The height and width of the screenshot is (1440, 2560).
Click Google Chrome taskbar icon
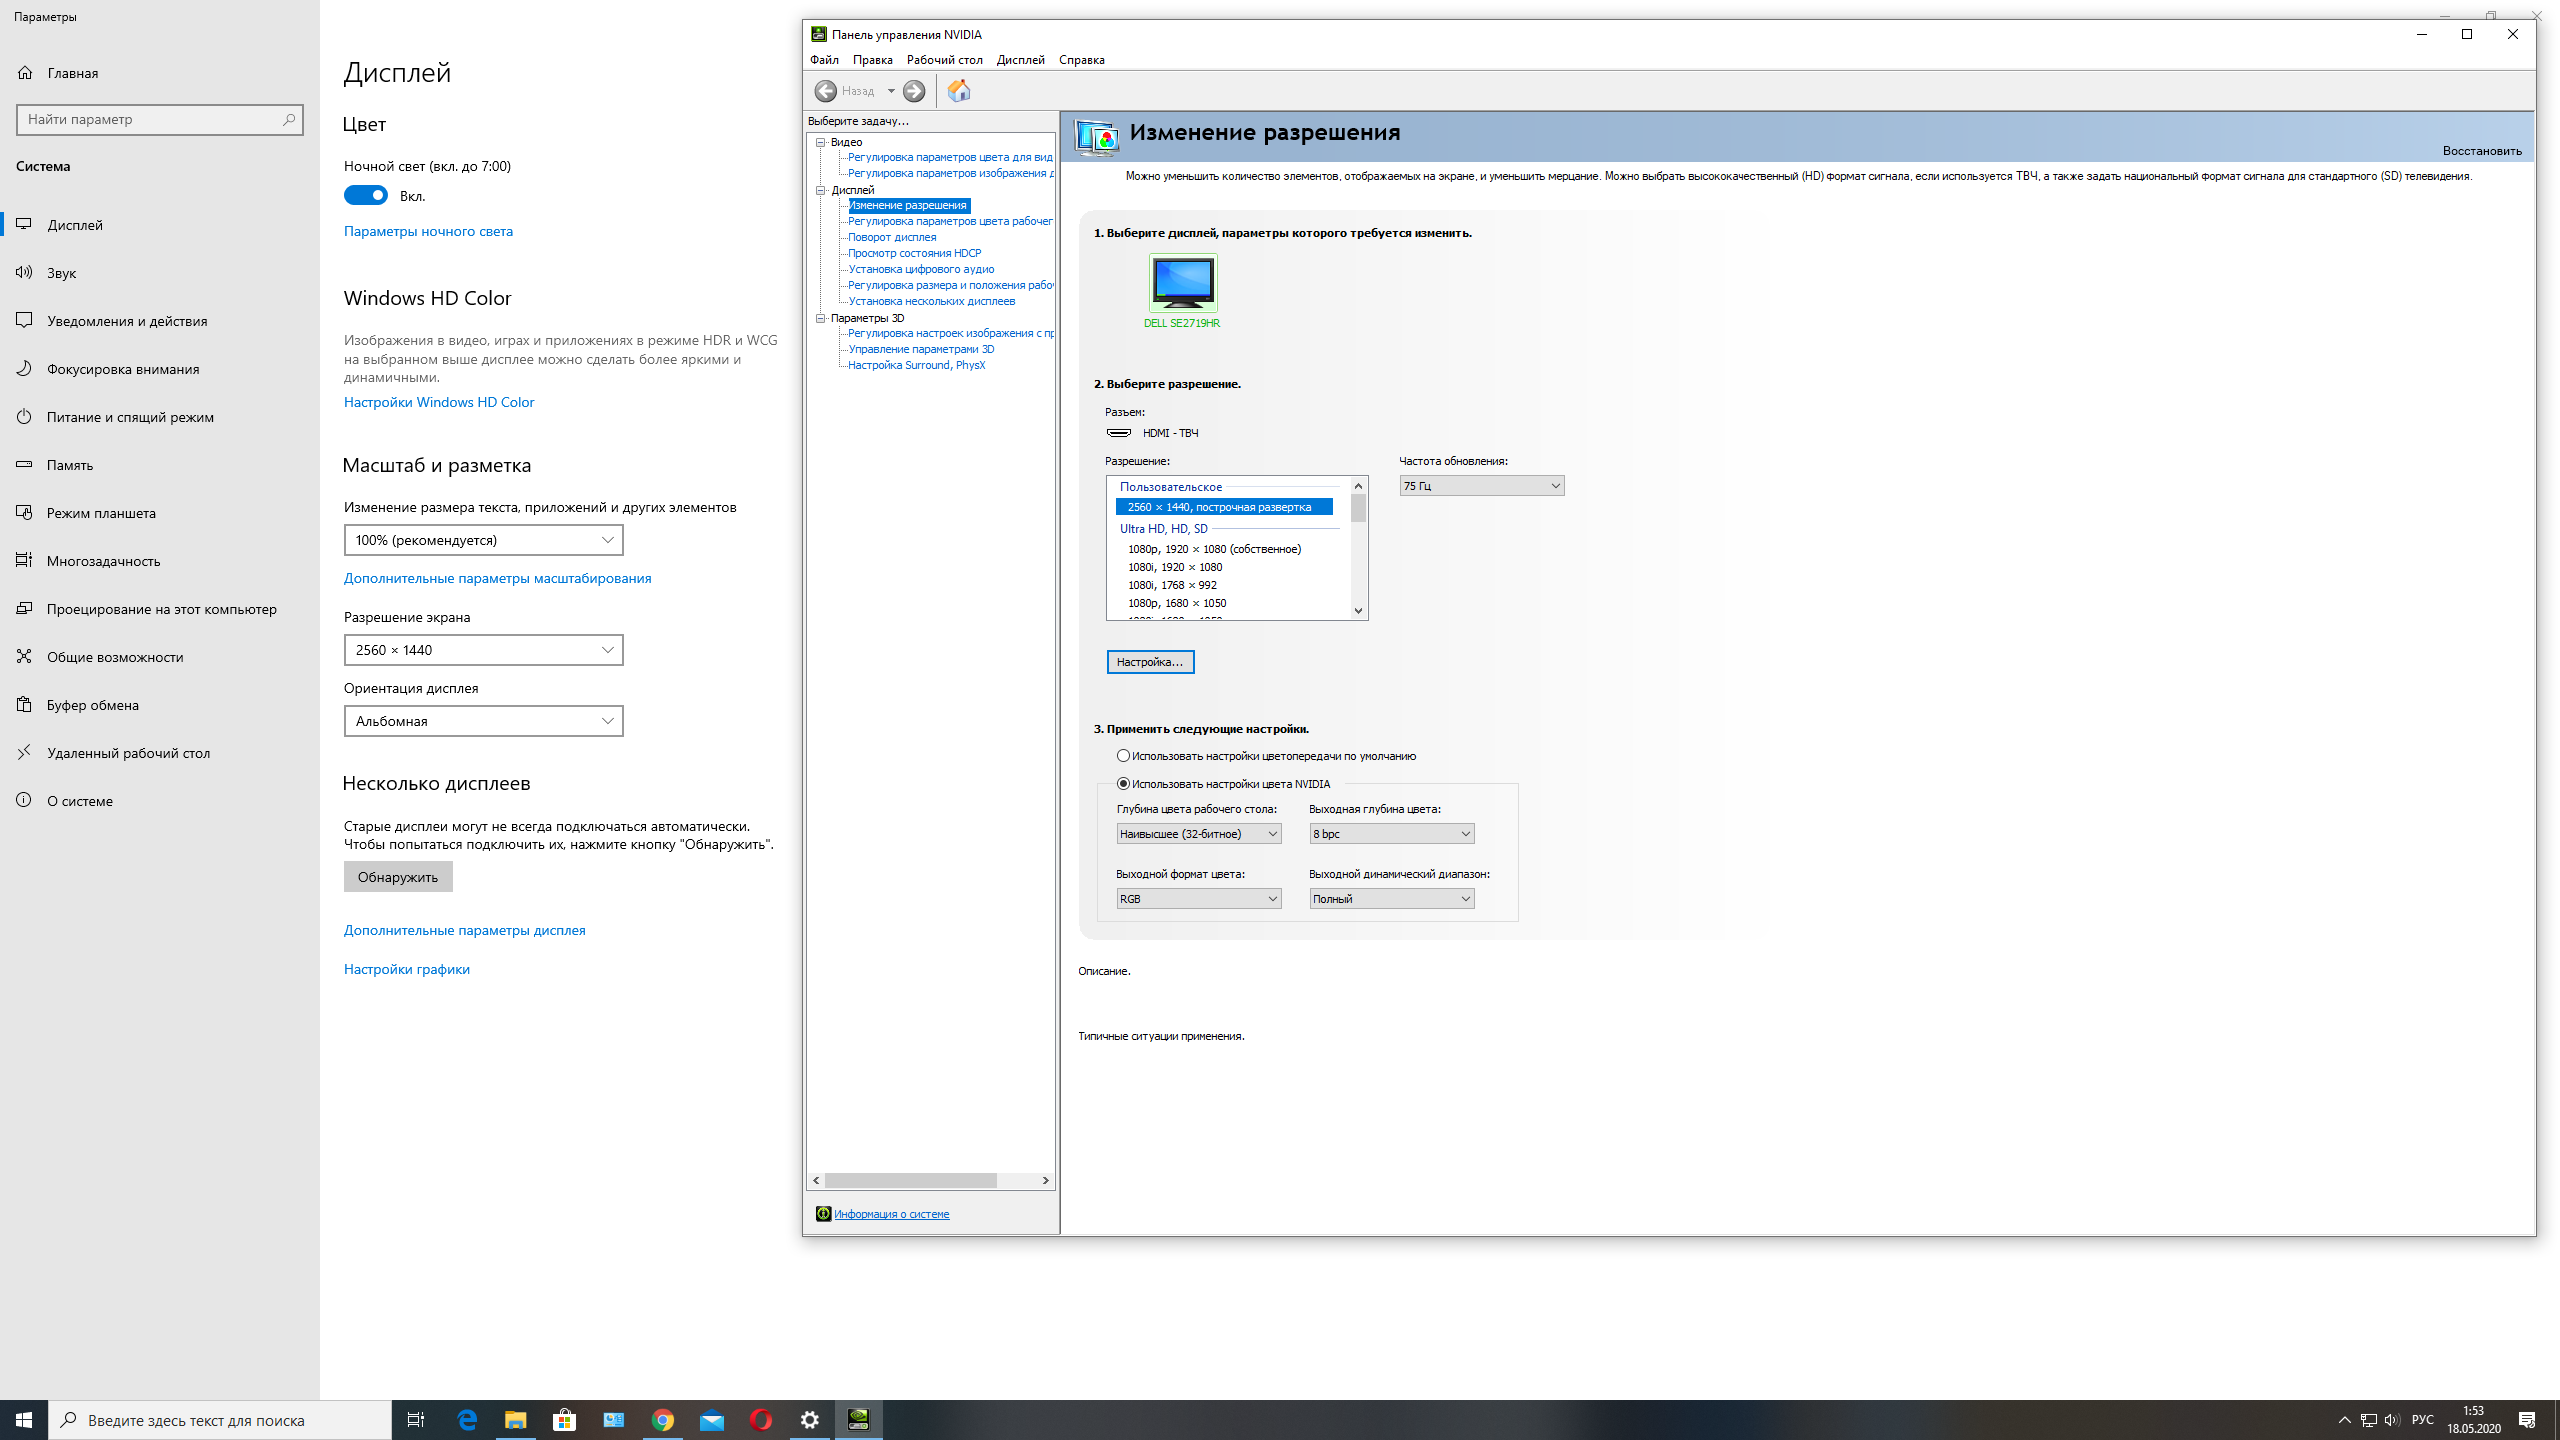(663, 1420)
